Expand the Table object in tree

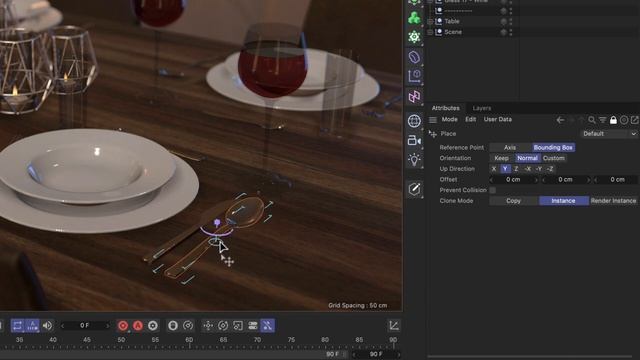point(430,21)
